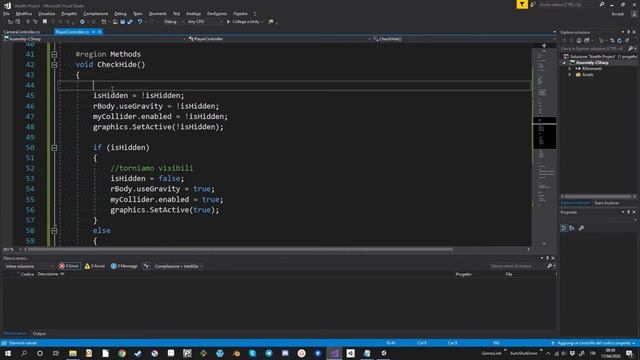Select the Soluzione 'Stealth Project' node
Image resolution: width=640 pixels, height=360 pixels.
(x=600, y=56)
